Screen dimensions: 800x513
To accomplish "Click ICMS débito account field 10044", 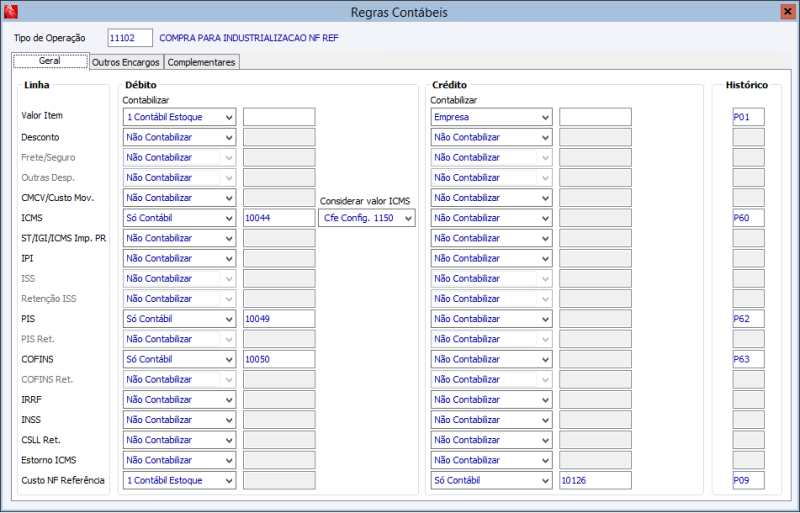I will point(278,218).
